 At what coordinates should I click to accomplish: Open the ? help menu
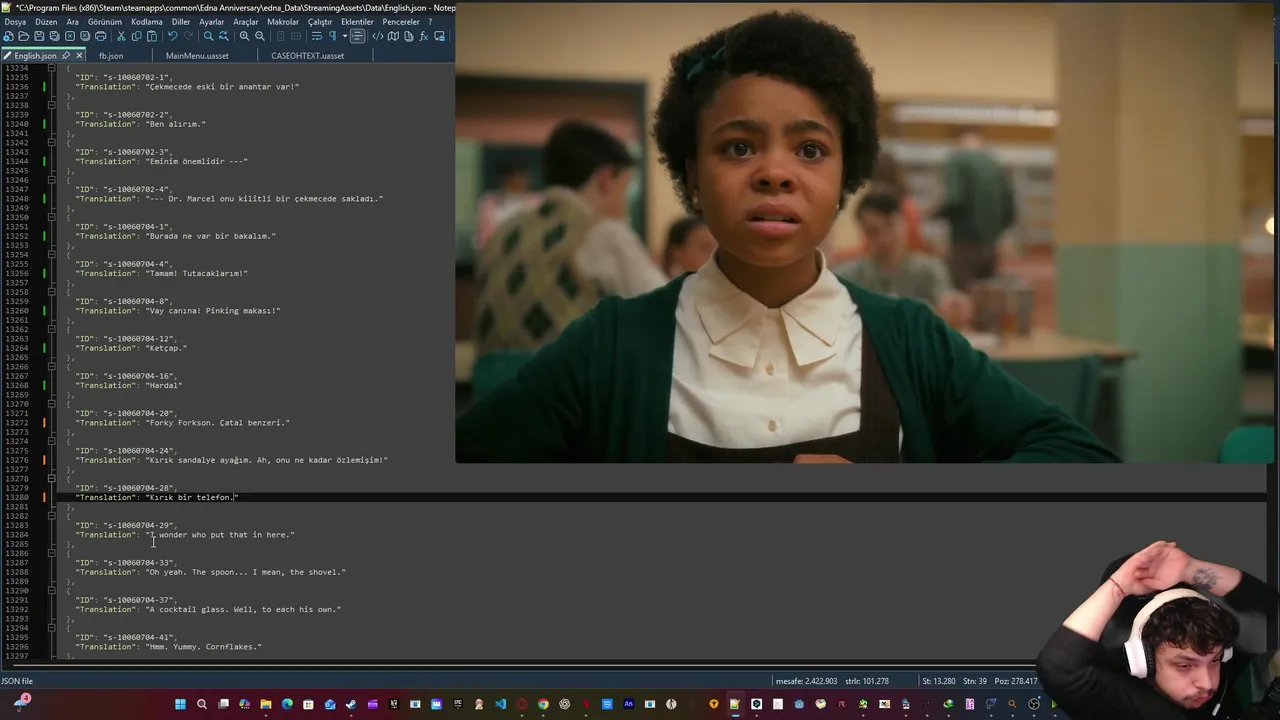click(x=430, y=22)
